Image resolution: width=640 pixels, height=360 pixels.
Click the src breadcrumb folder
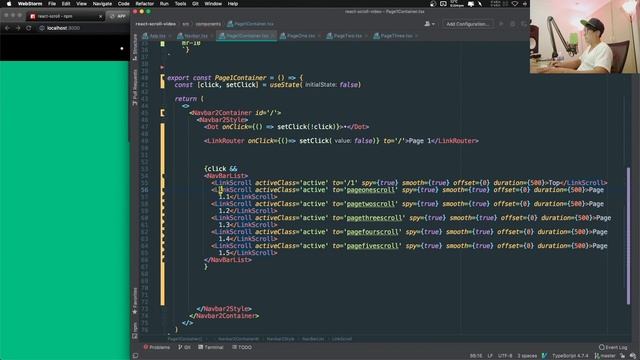point(186,24)
